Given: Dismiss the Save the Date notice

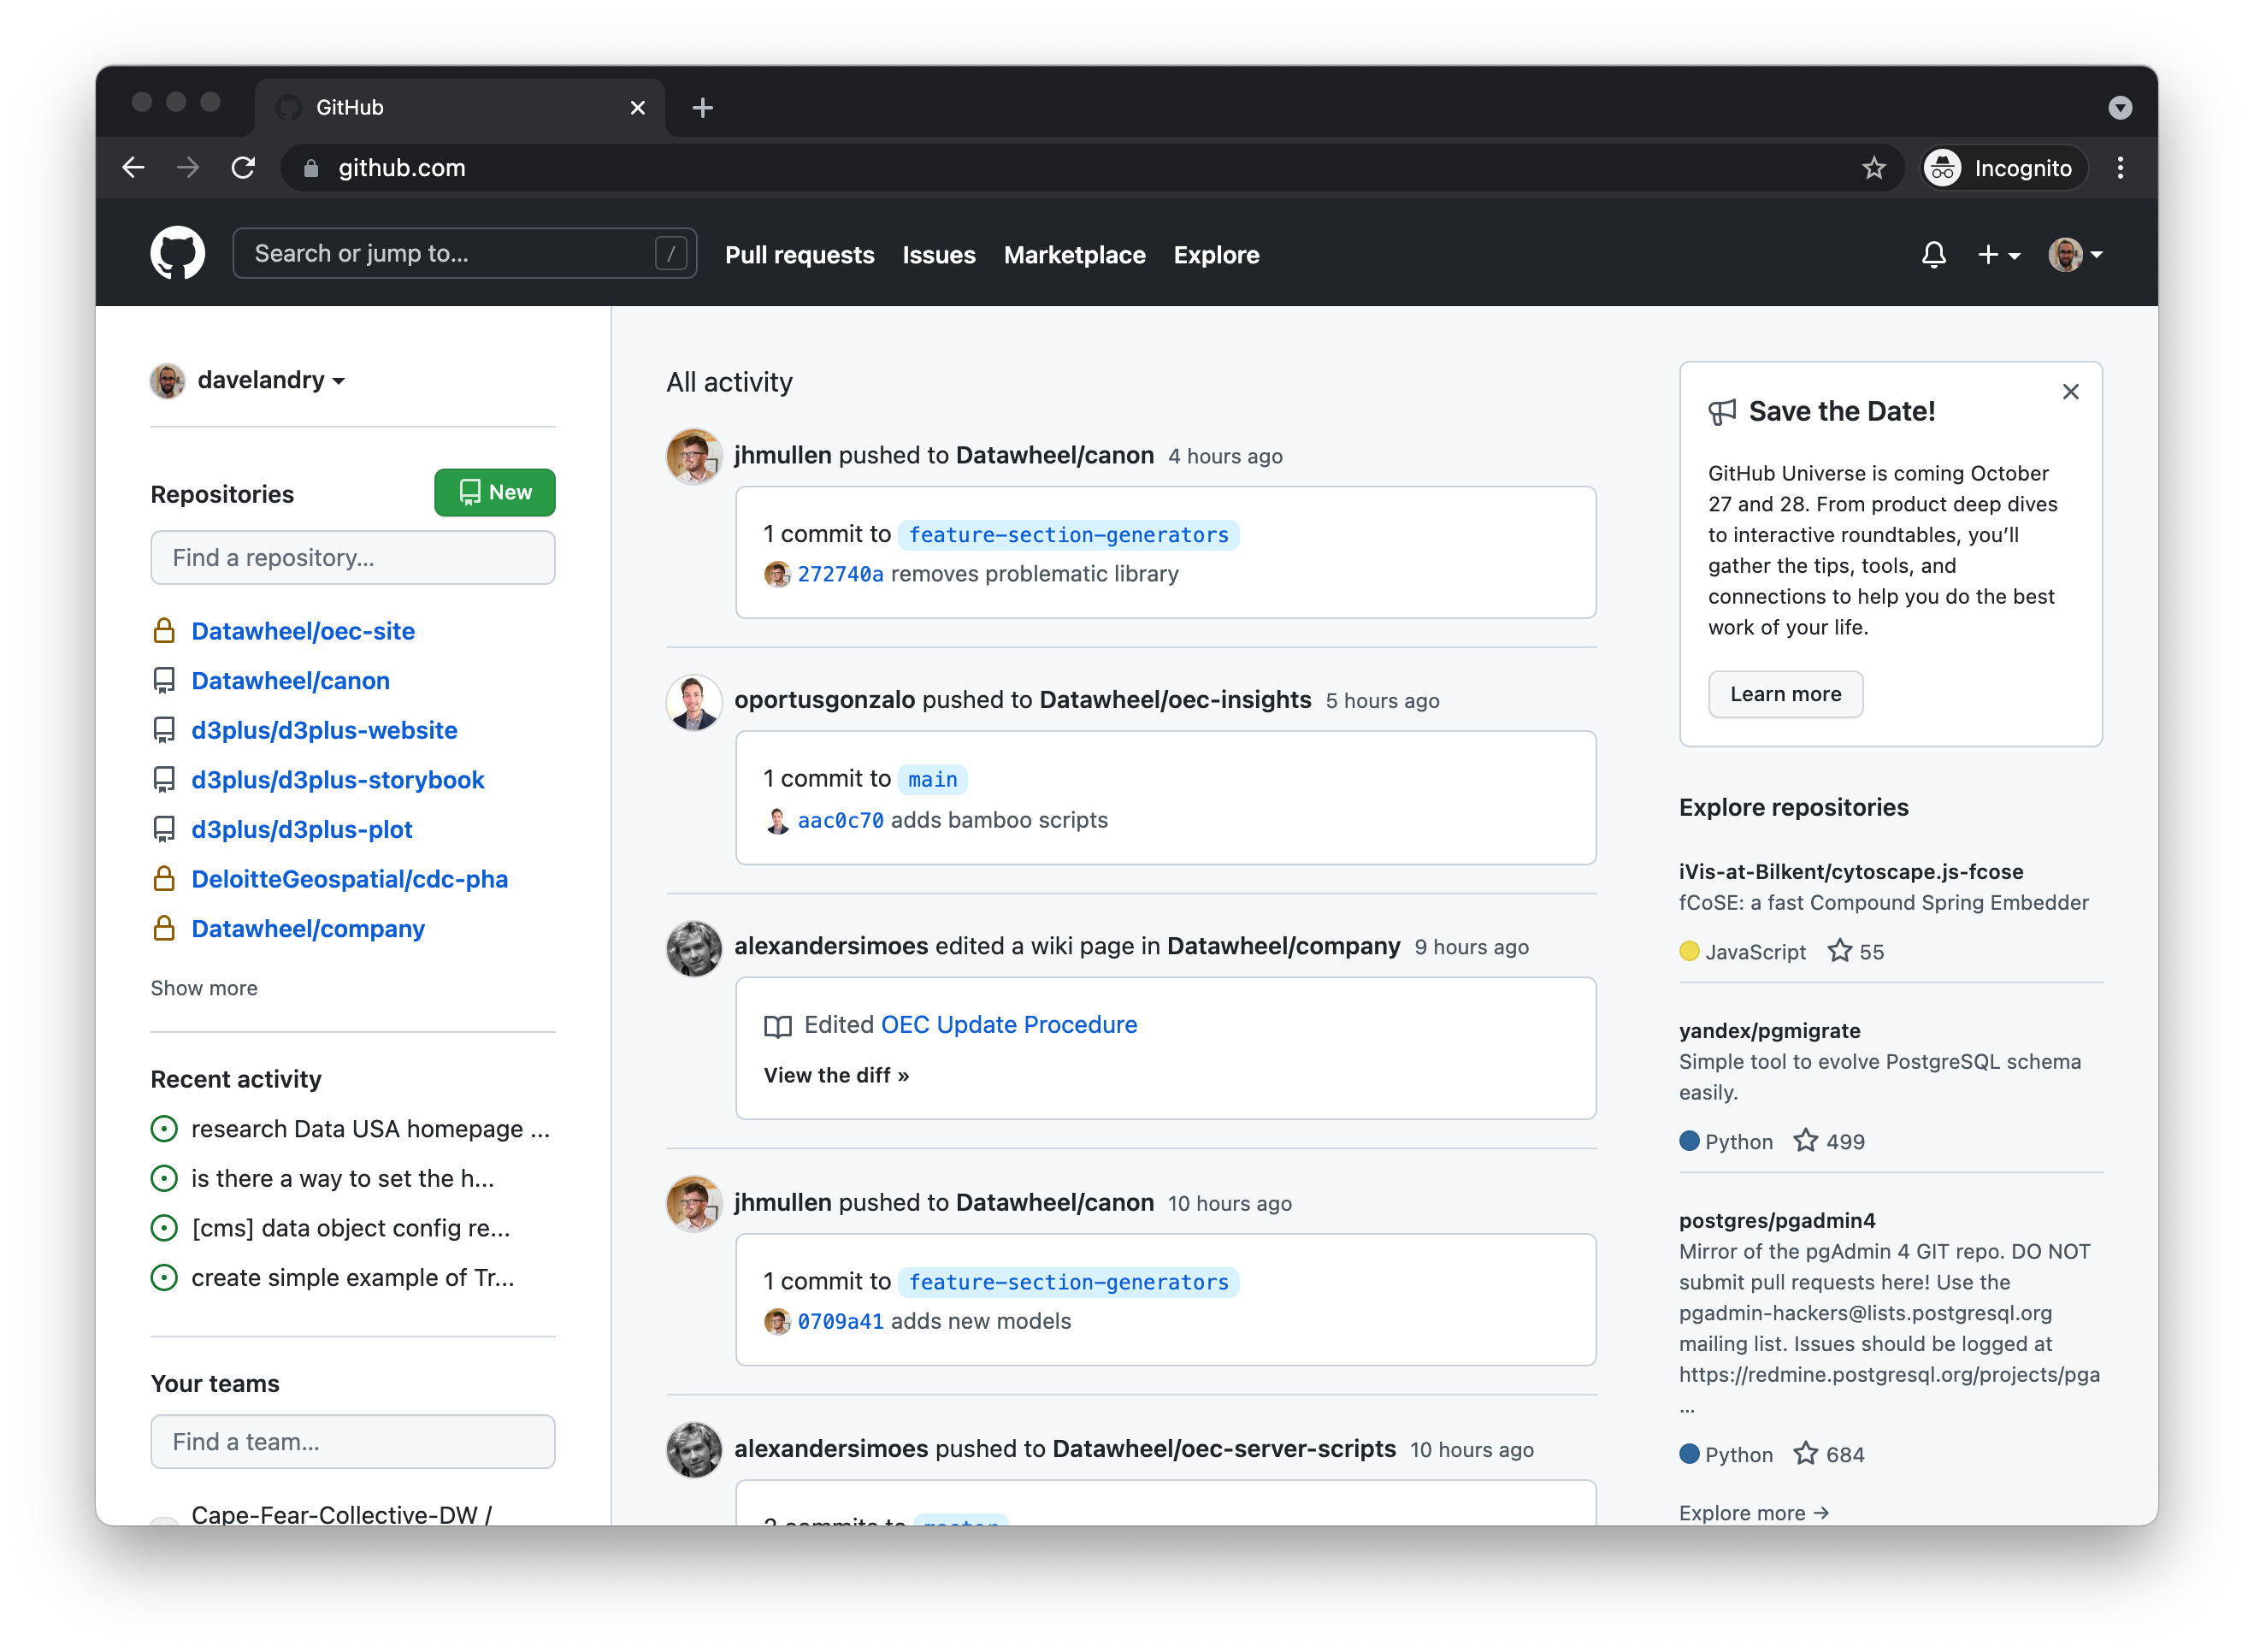Looking at the screenshot, I should [x=2070, y=392].
